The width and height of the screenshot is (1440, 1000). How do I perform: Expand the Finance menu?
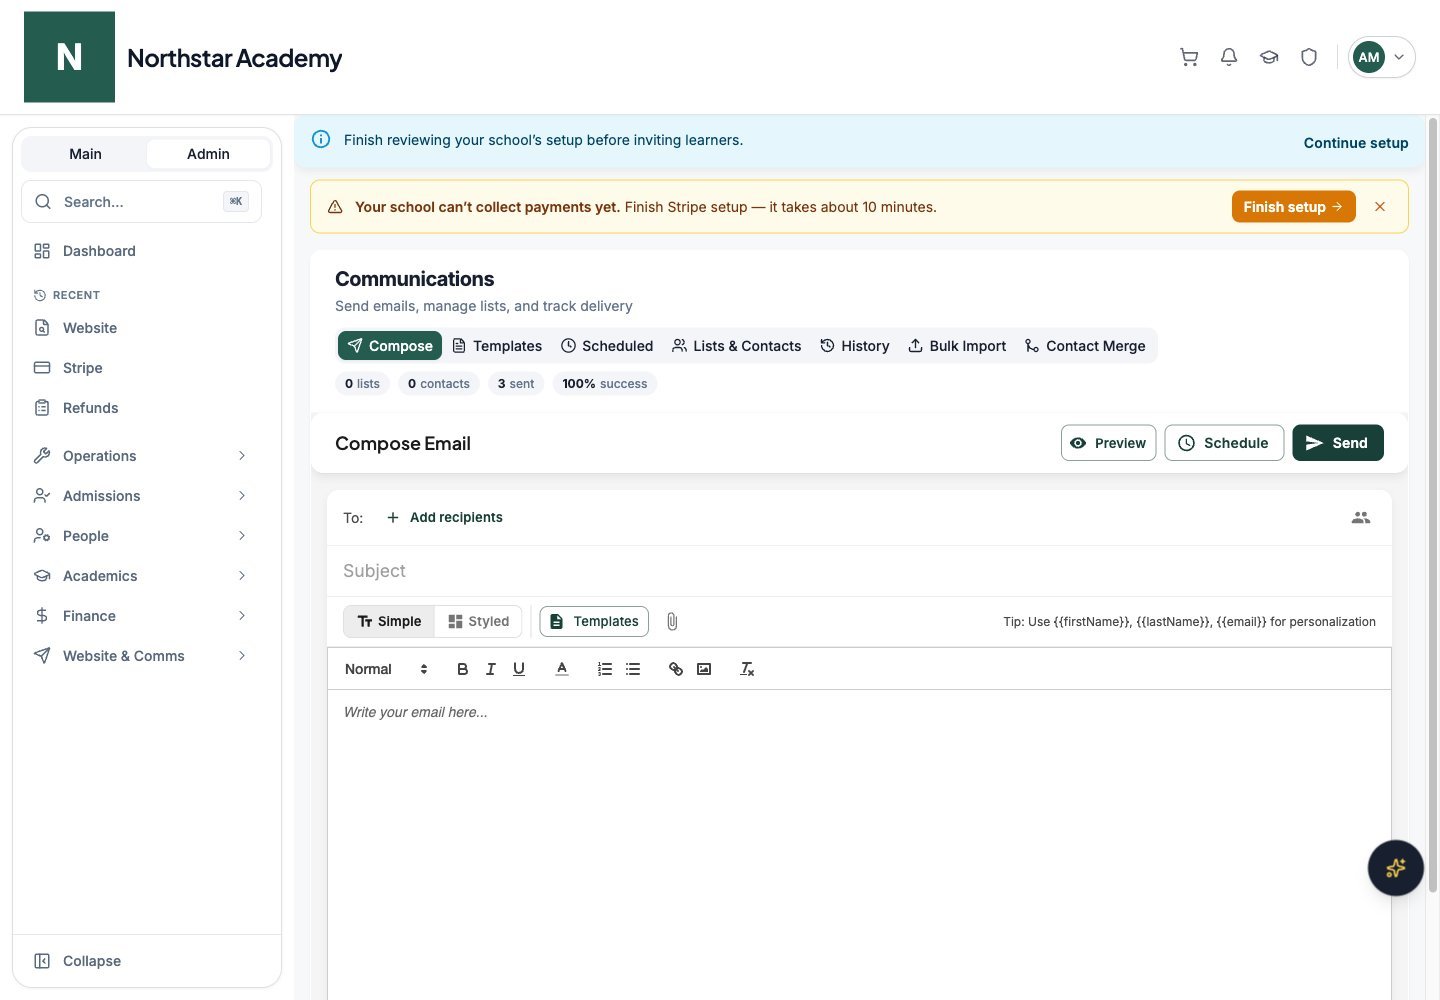139,615
